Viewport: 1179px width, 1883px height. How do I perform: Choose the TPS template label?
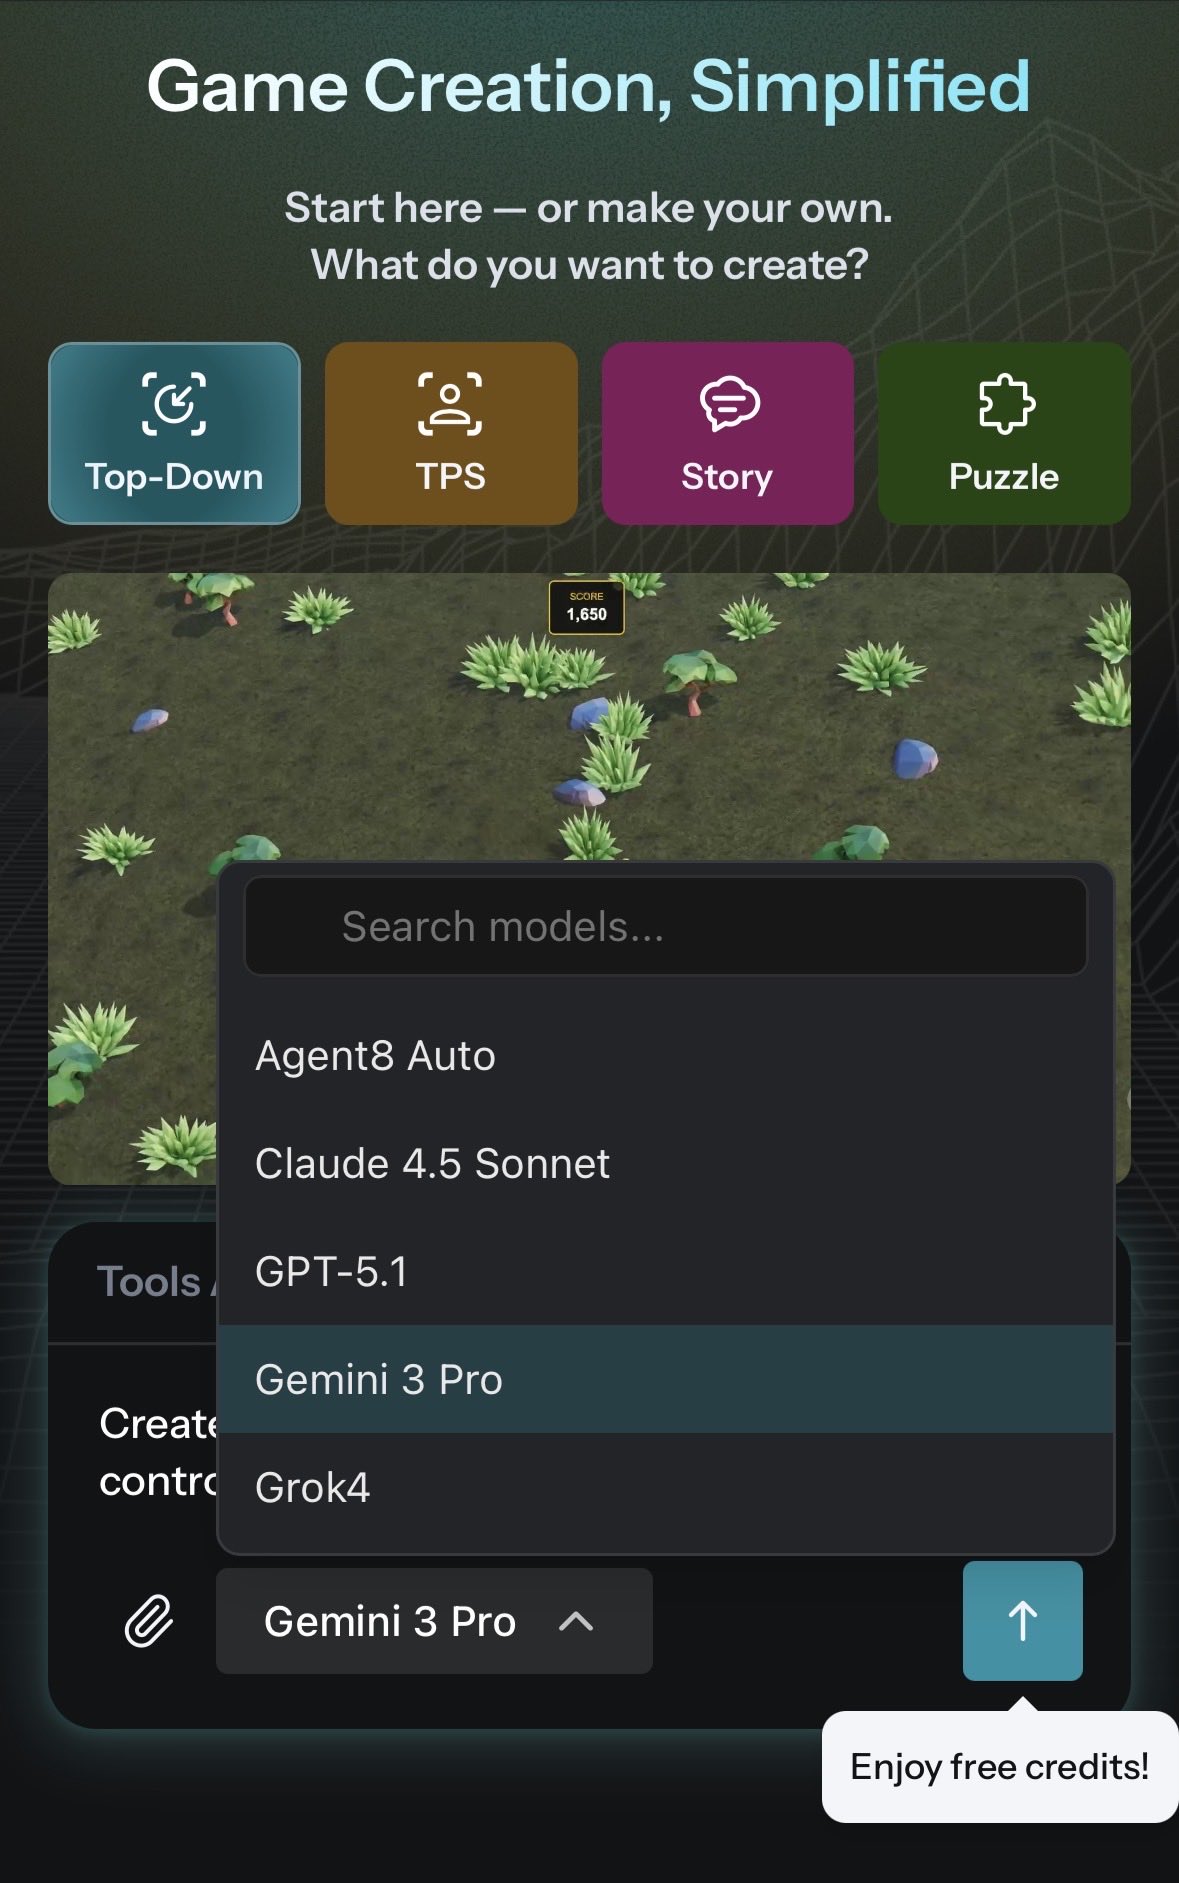[451, 476]
